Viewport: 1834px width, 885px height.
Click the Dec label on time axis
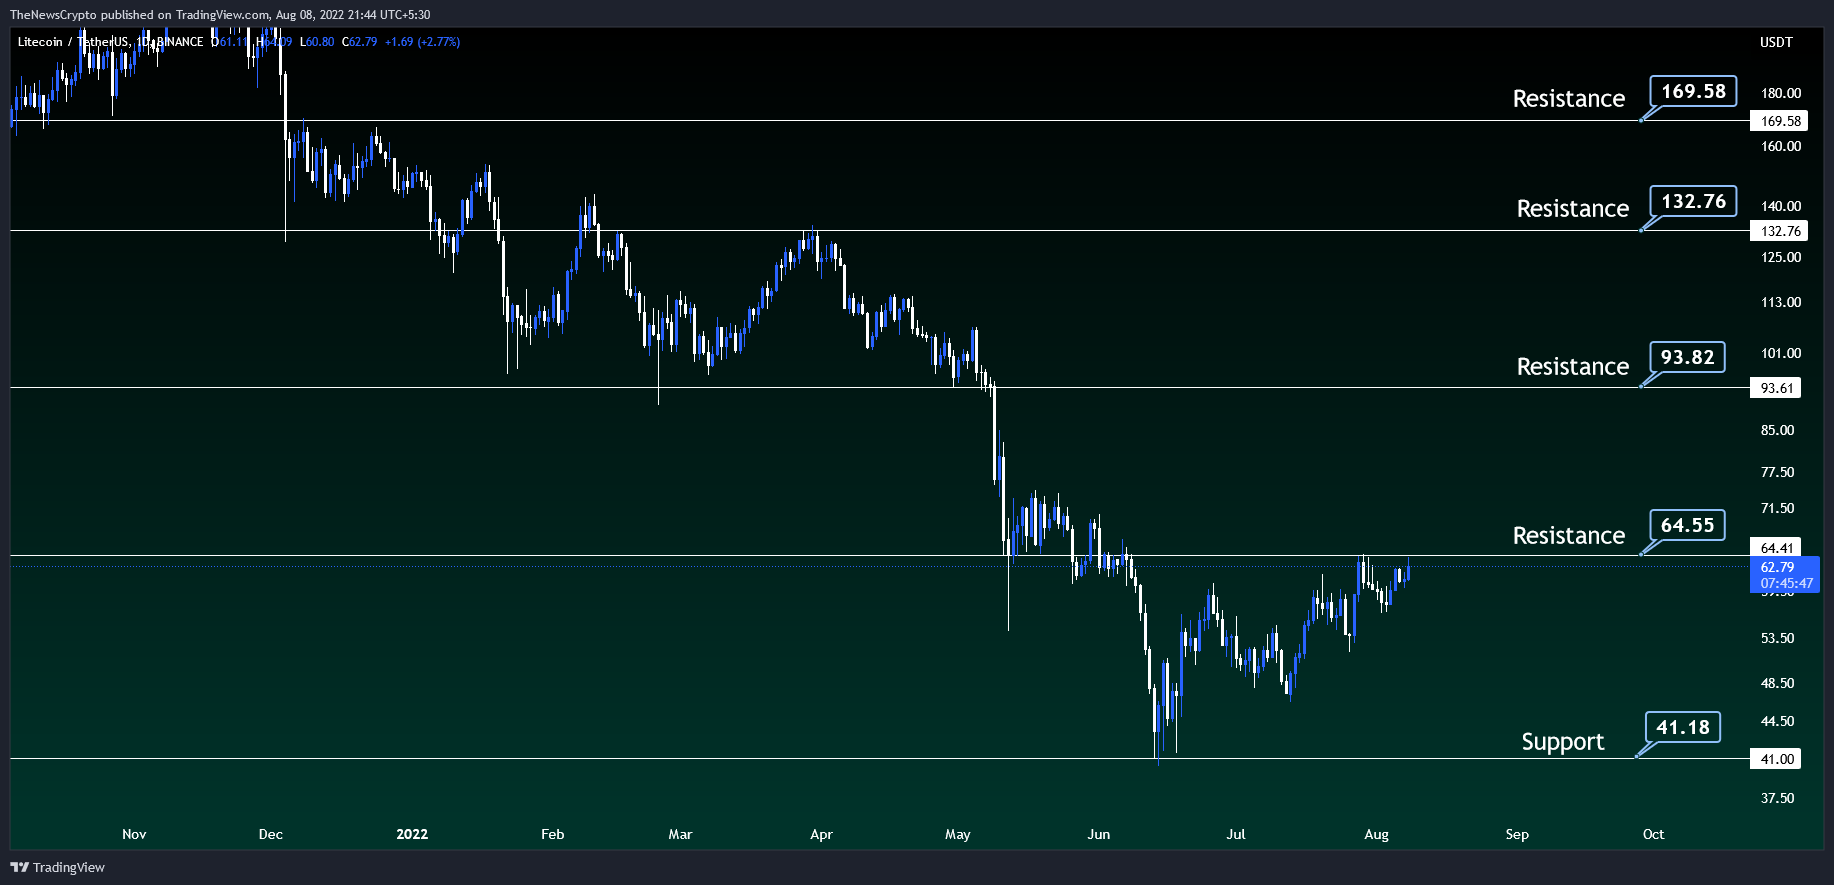(x=270, y=834)
